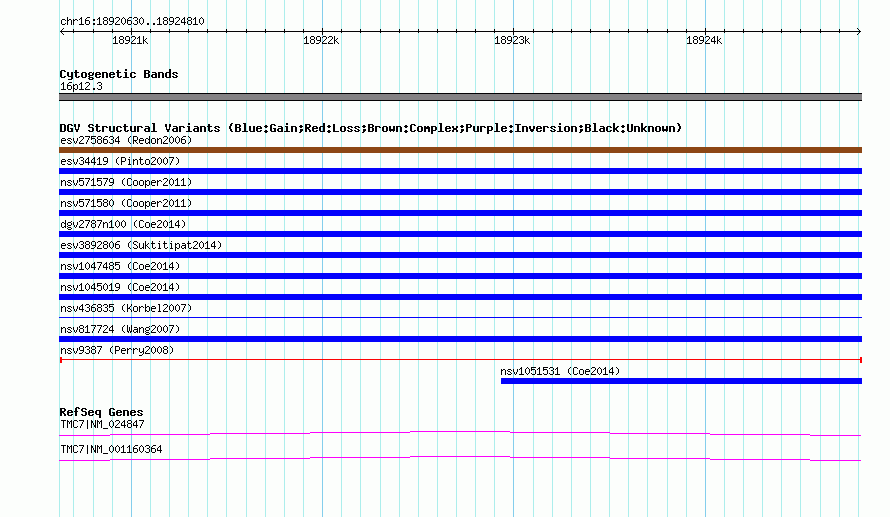Select the blue bar under nsv1047485

[x=460, y=276]
